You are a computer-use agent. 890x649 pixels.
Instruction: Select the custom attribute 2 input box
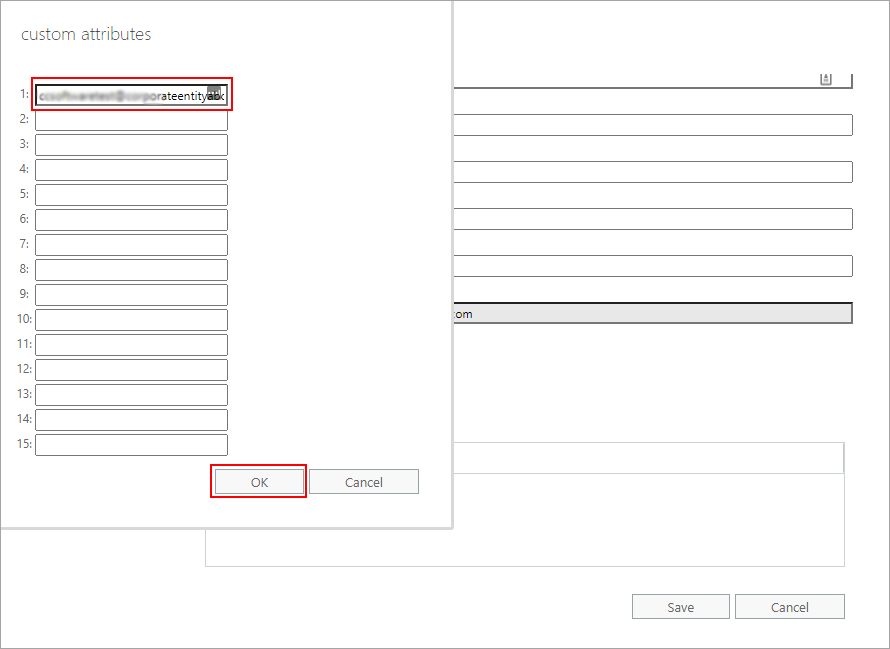[x=131, y=120]
